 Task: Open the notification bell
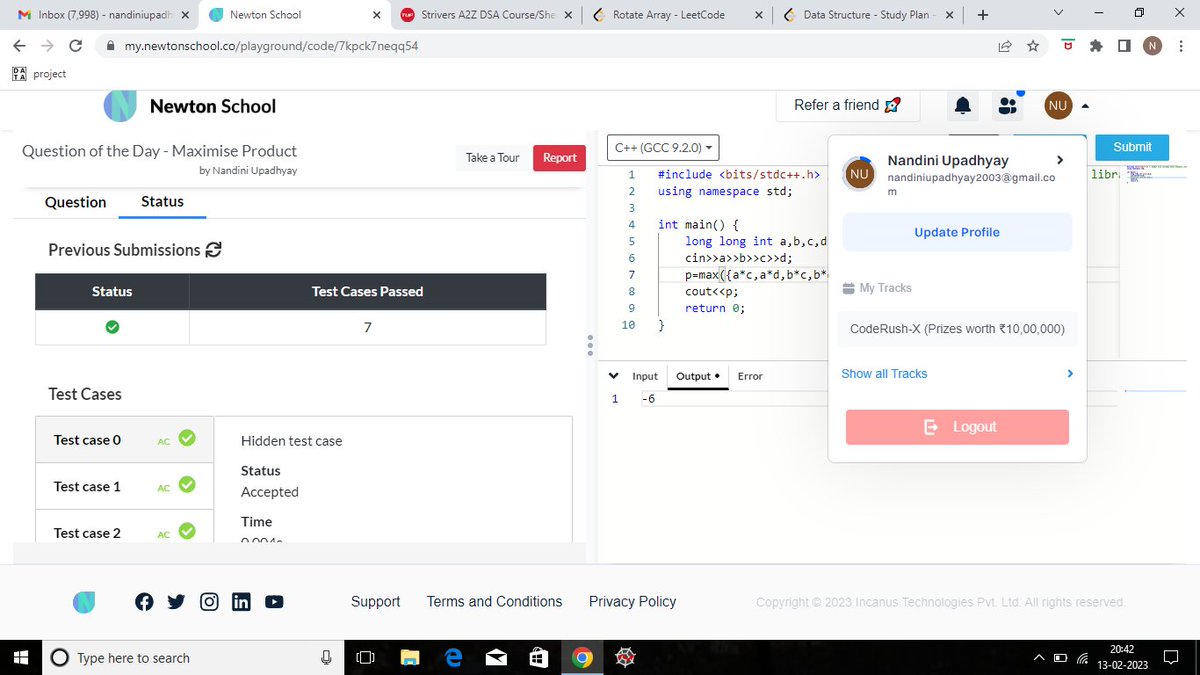click(961, 105)
